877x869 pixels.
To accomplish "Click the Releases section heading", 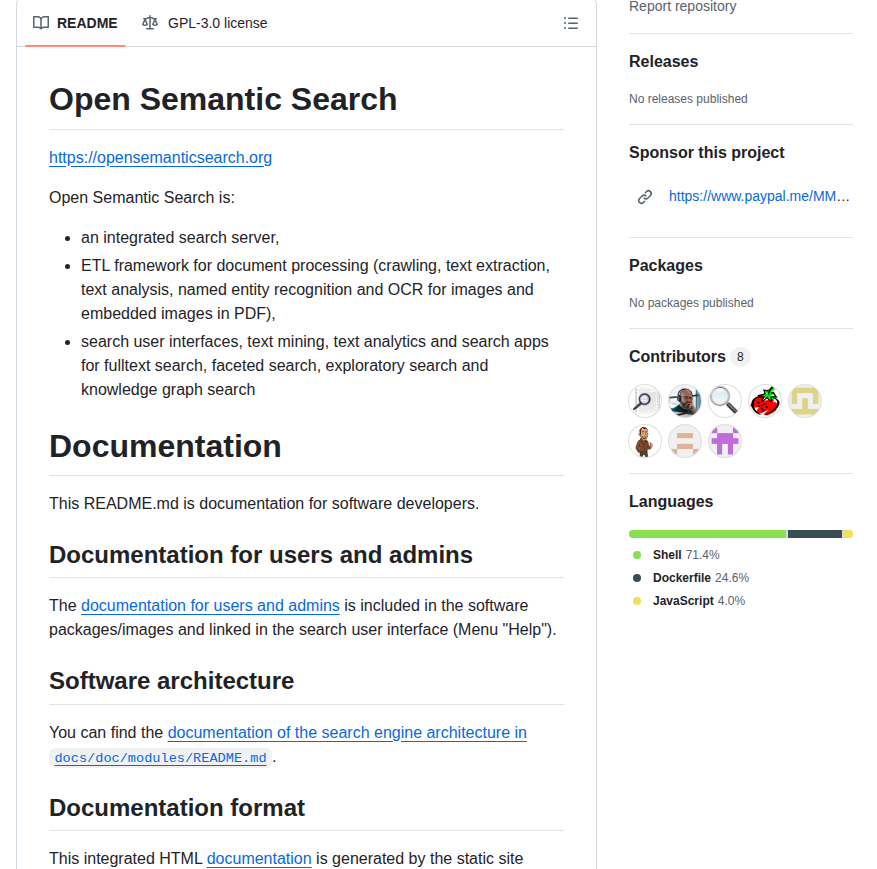I will (663, 61).
